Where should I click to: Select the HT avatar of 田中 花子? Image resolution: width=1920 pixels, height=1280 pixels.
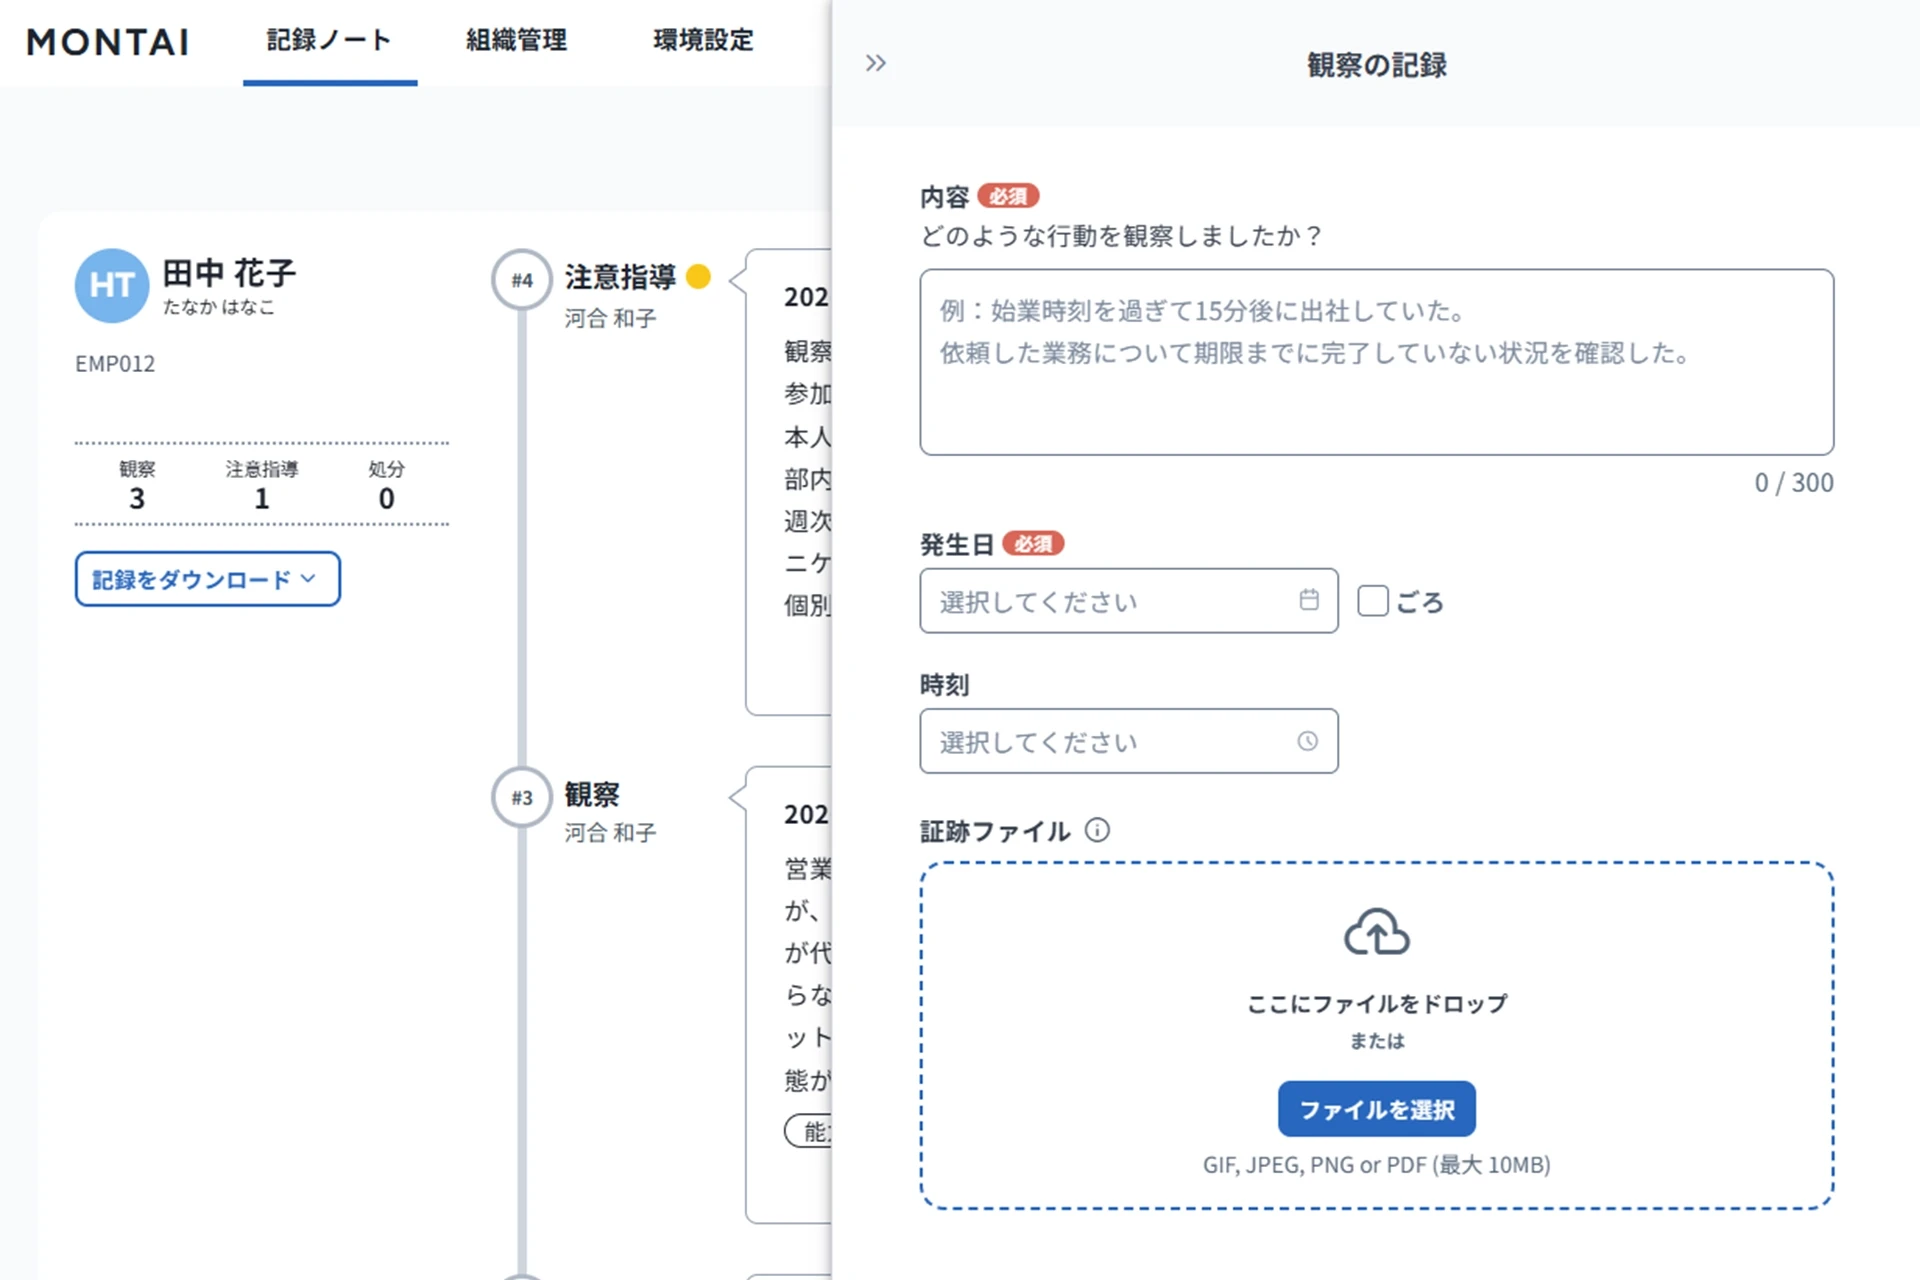pos(111,286)
